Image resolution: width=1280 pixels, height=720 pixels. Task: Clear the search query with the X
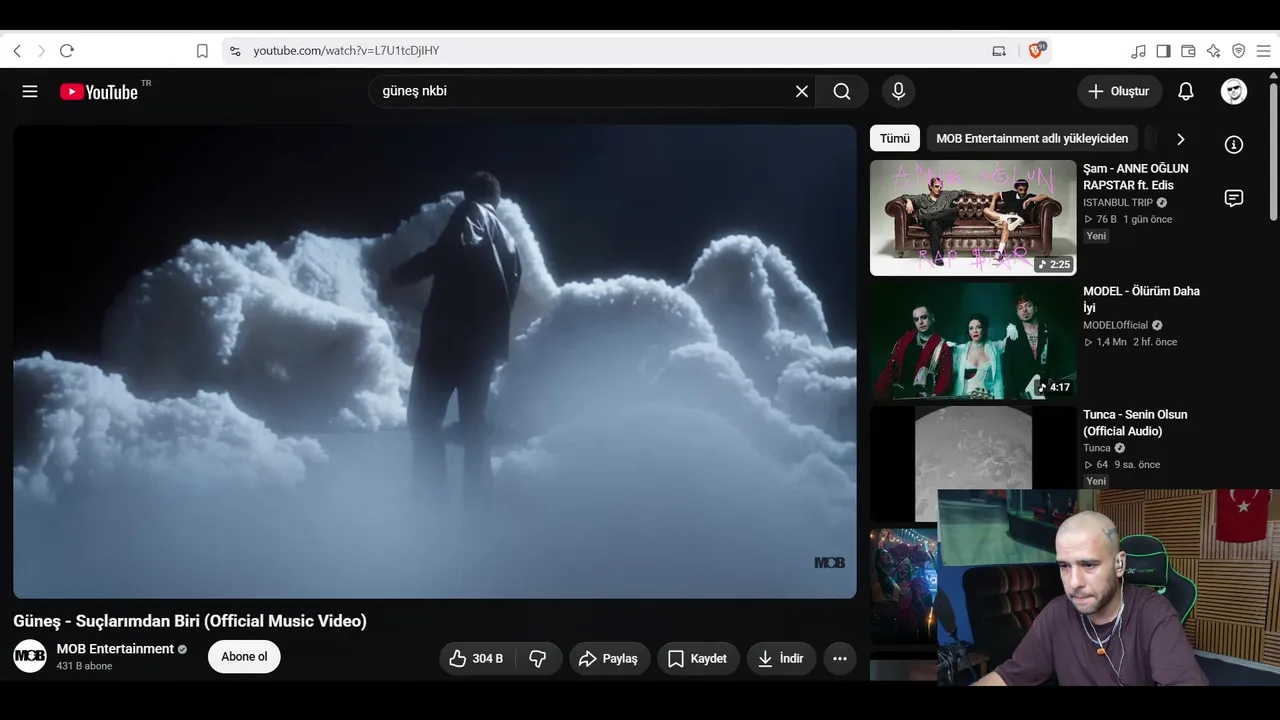tap(802, 91)
